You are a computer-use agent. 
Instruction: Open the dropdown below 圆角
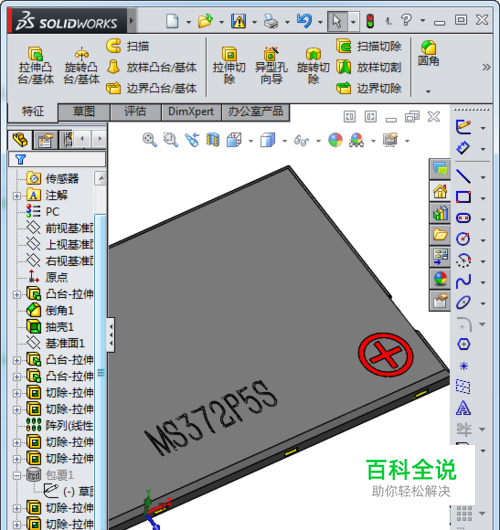[x=428, y=91]
